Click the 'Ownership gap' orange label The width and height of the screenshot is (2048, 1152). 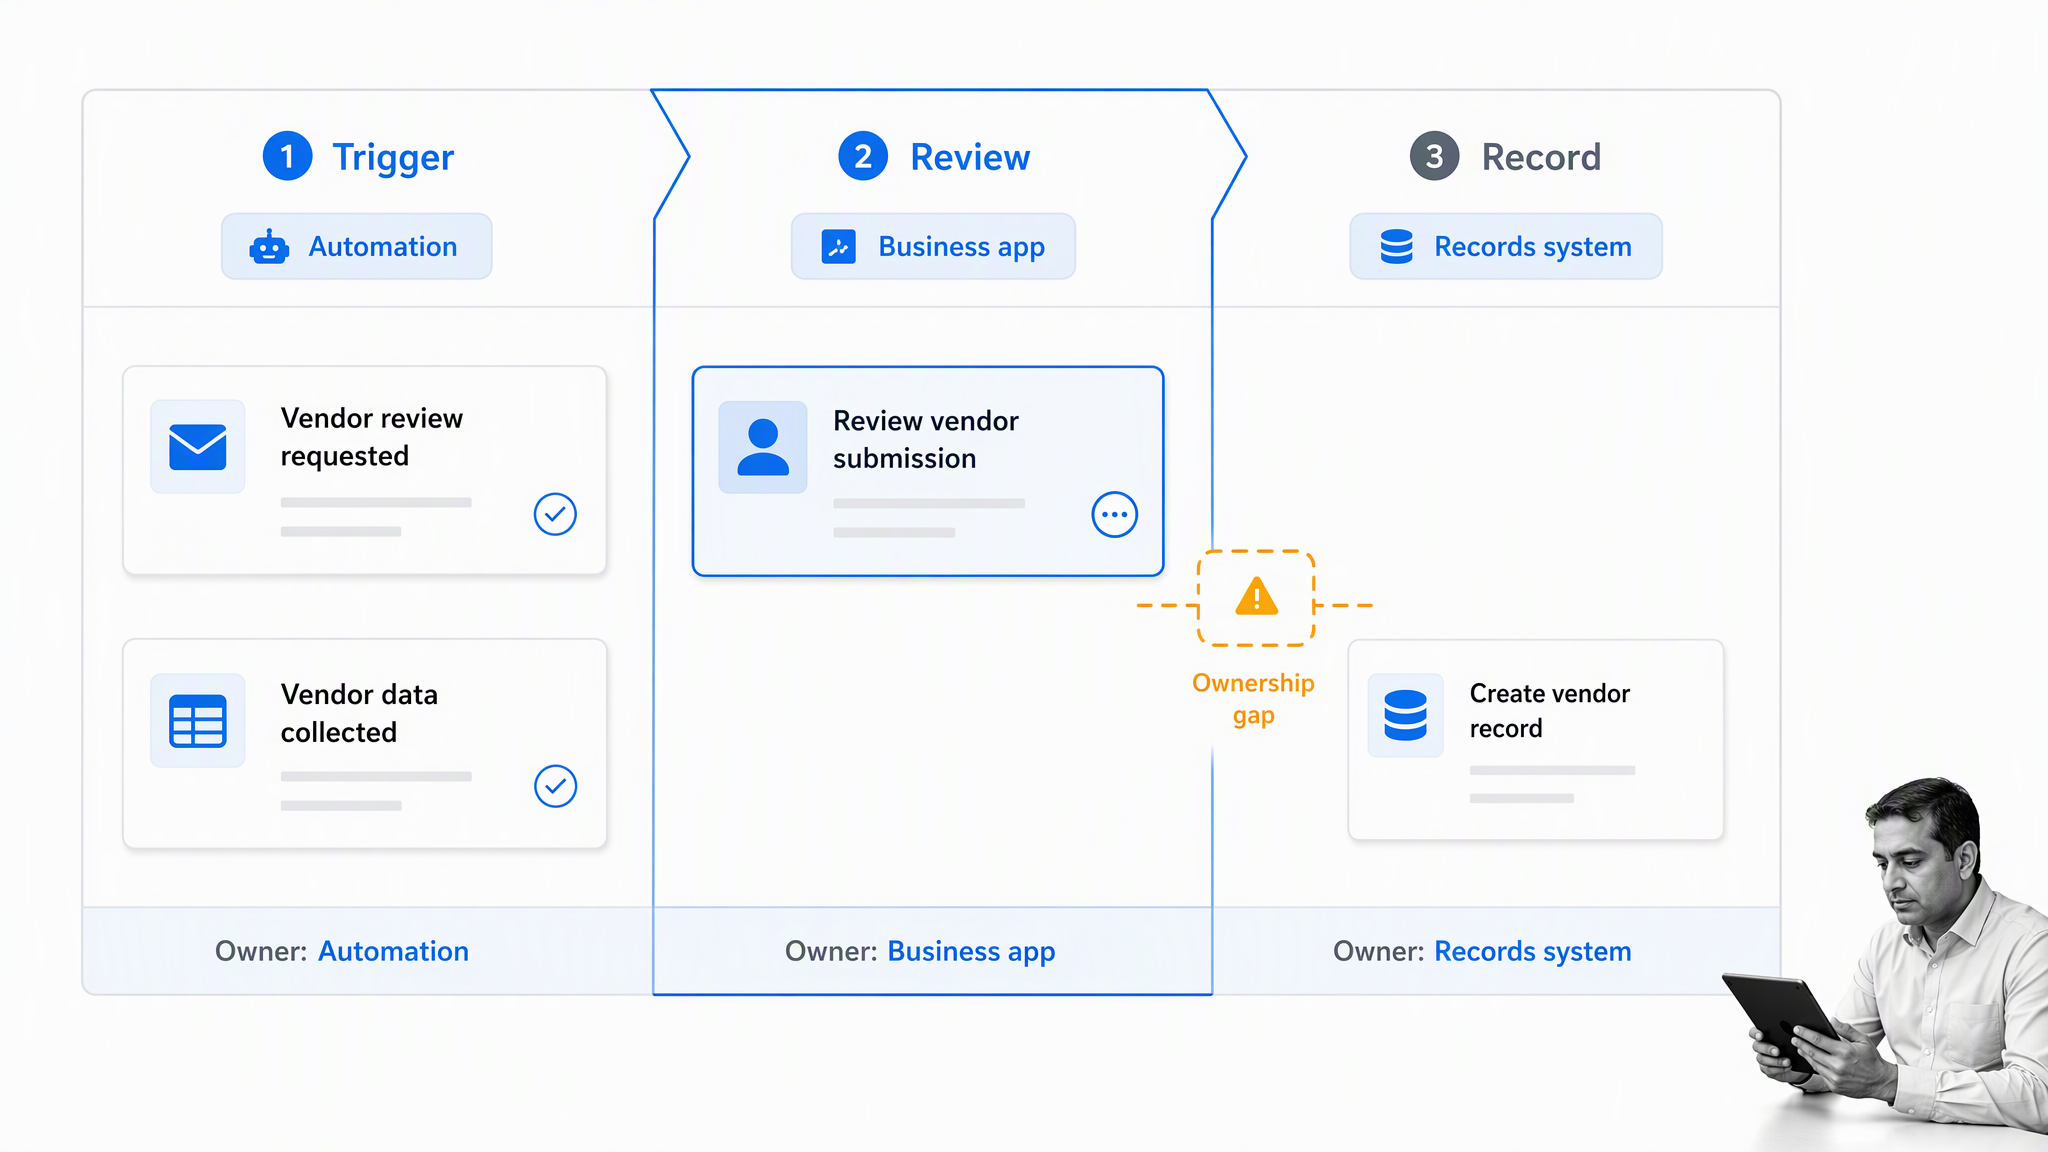[x=1253, y=699]
